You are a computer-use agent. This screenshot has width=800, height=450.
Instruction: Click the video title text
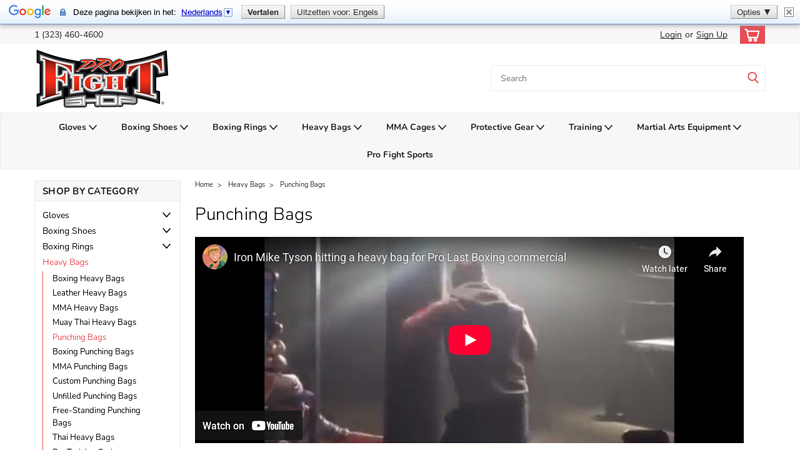point(400,257)
